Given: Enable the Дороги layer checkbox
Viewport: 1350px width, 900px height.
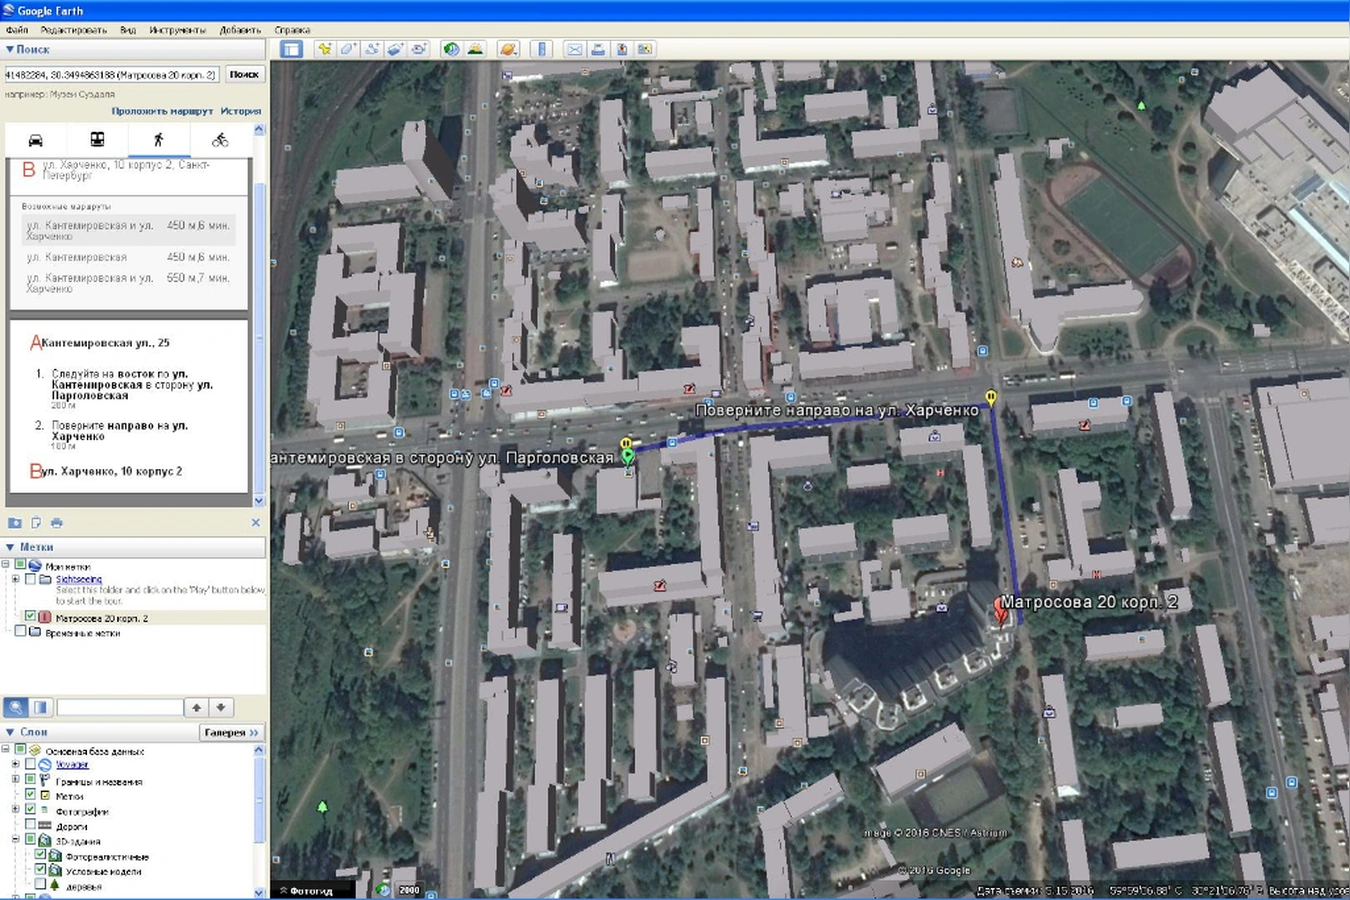Looking at the screenshot, I should tap(30, 826).
